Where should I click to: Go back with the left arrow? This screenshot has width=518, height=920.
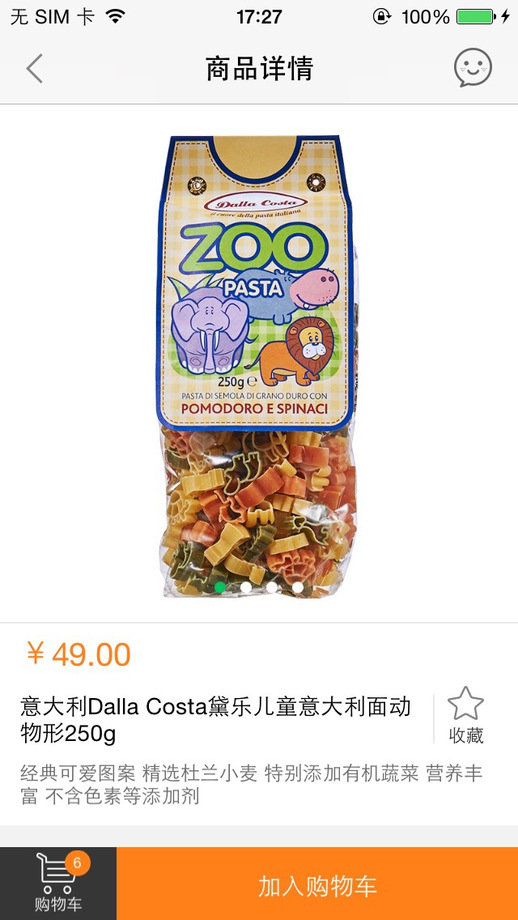click(x=35, y=68)
